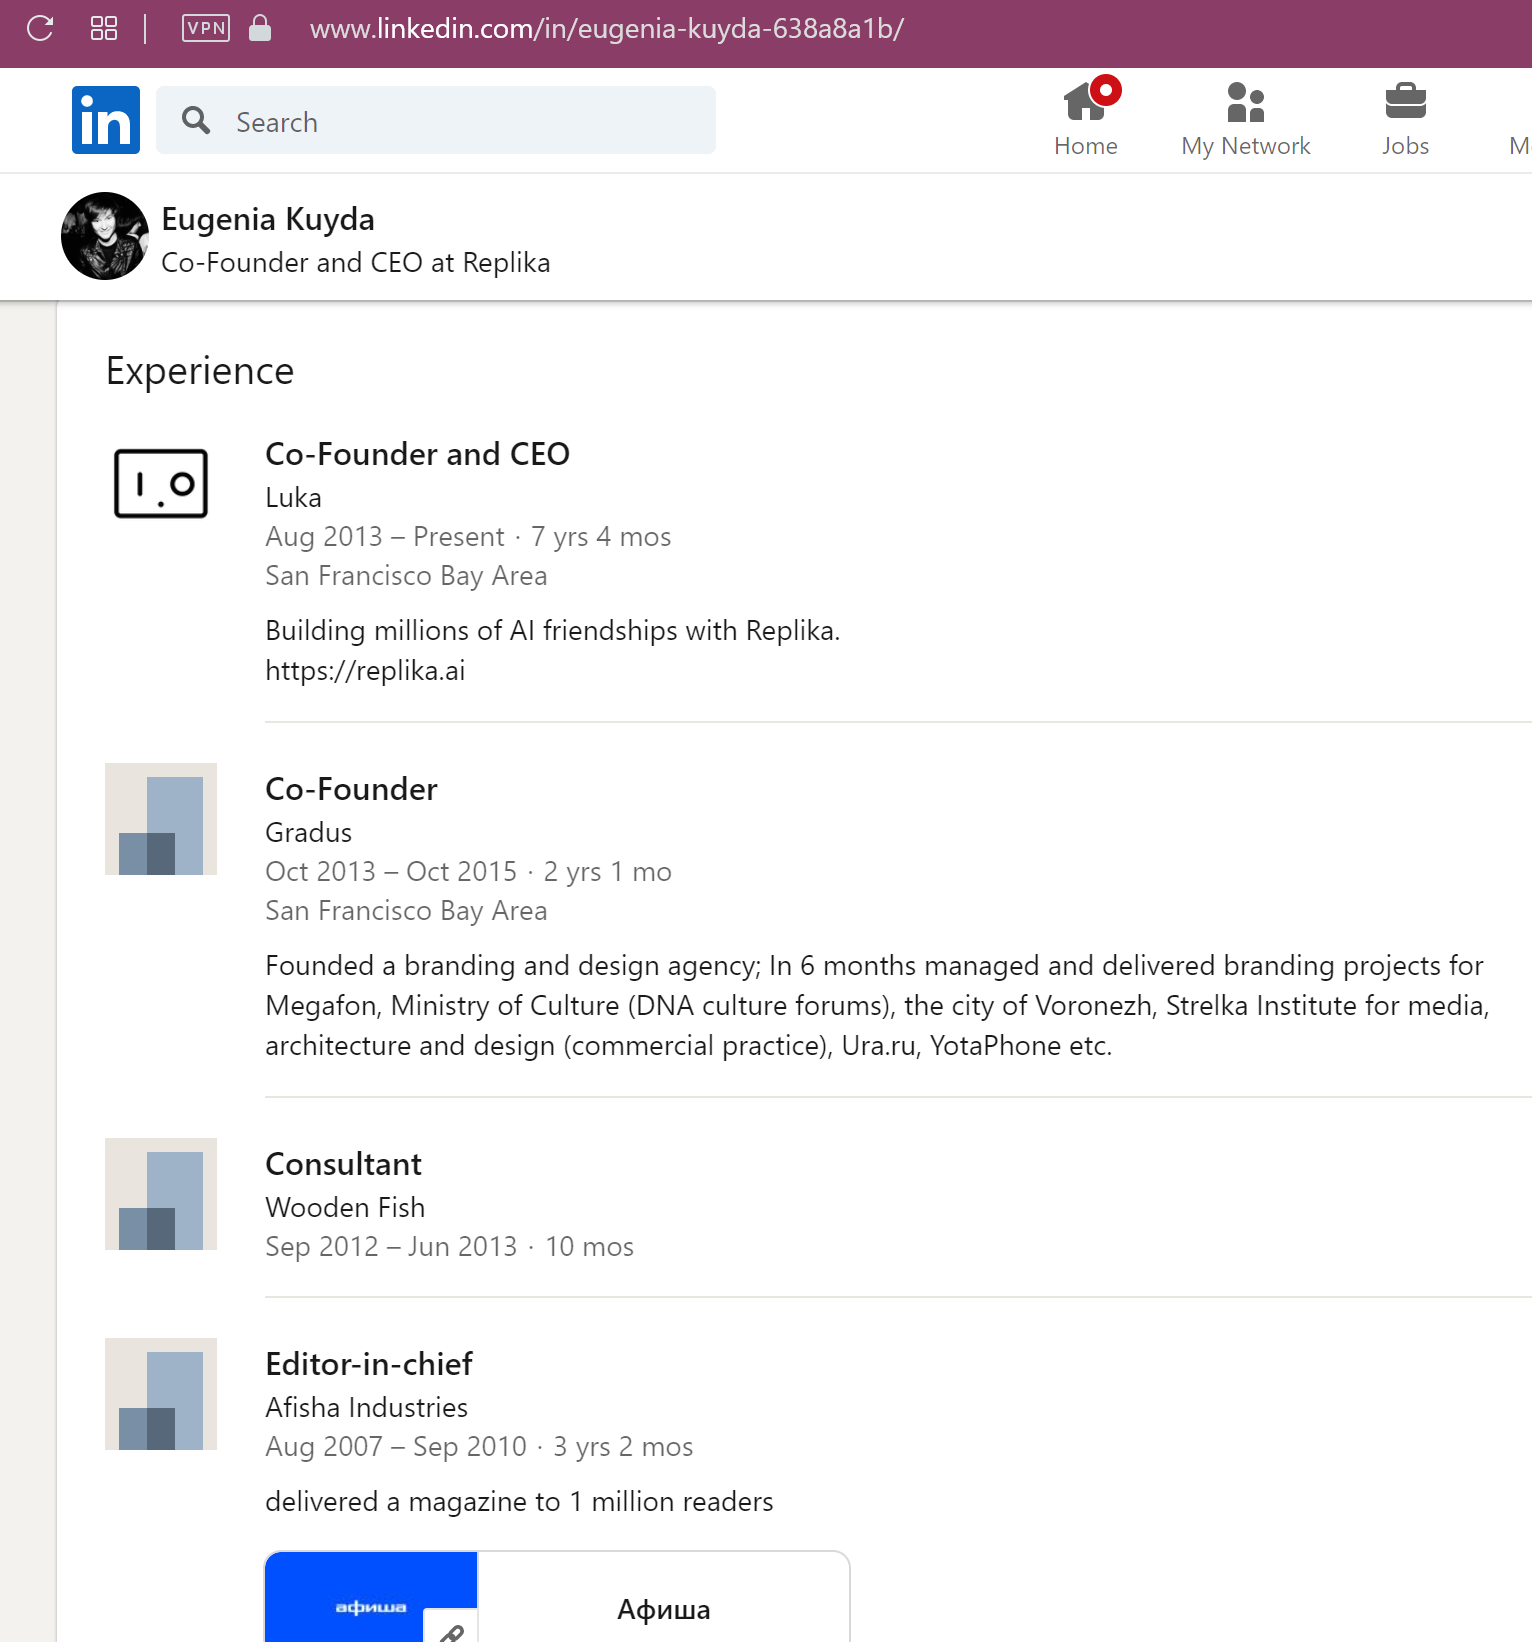The height and width of the screenshot is (1642, 1532).
Task: Click the Afisha Industries company name
Action: point(366,1407)
